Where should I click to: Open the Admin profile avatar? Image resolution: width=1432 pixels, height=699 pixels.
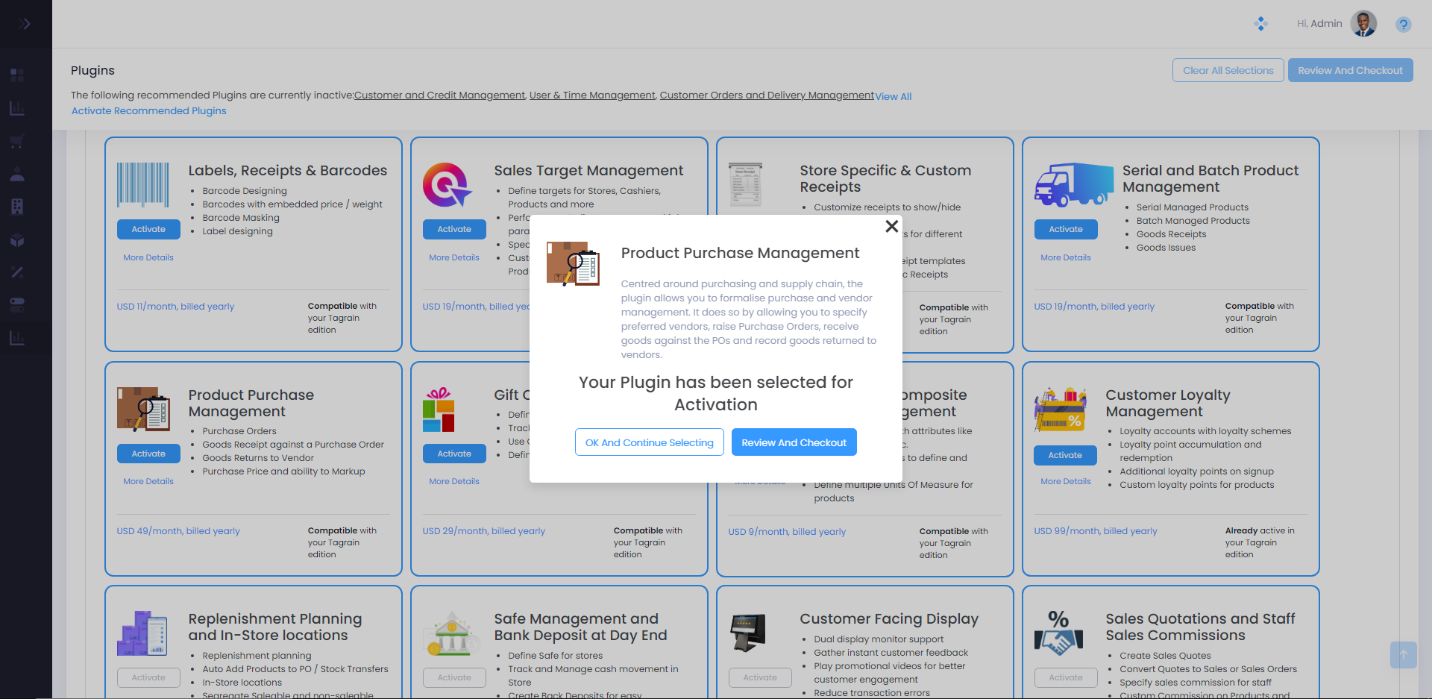[x=1366, y=22]
